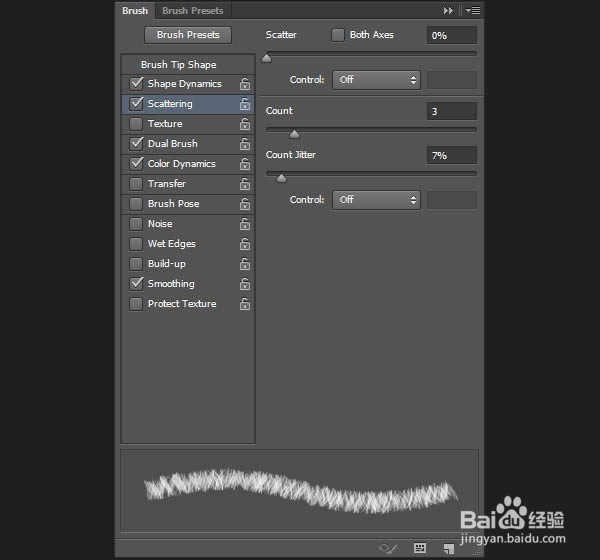The width and height of the screenshot is (600, 560).
Task: Click the Count value field showing 3
Action: click(452, 111)
